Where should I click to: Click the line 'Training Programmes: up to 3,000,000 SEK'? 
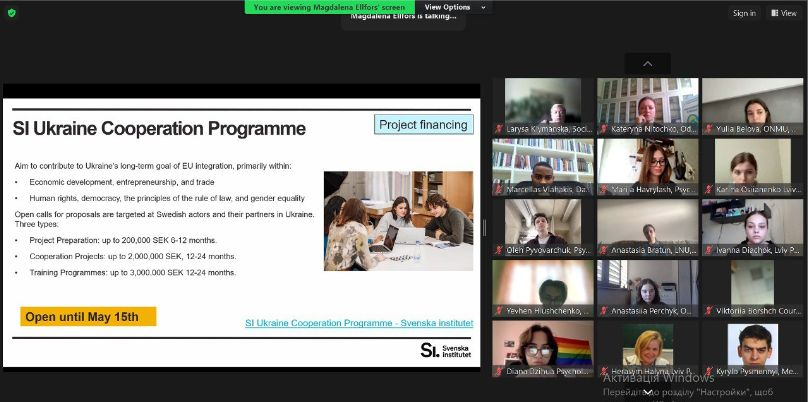pyautogui.click(x=132, y=273)
